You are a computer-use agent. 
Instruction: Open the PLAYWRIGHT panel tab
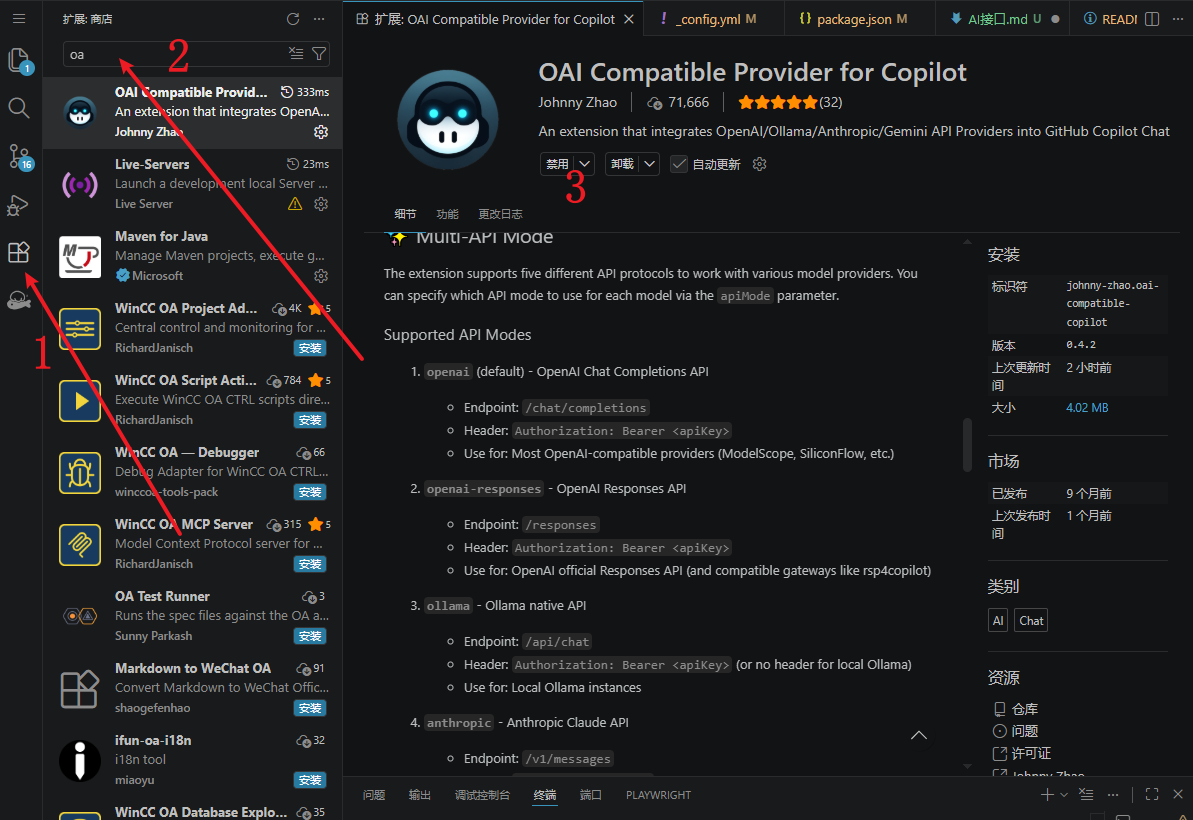[658, 794]
